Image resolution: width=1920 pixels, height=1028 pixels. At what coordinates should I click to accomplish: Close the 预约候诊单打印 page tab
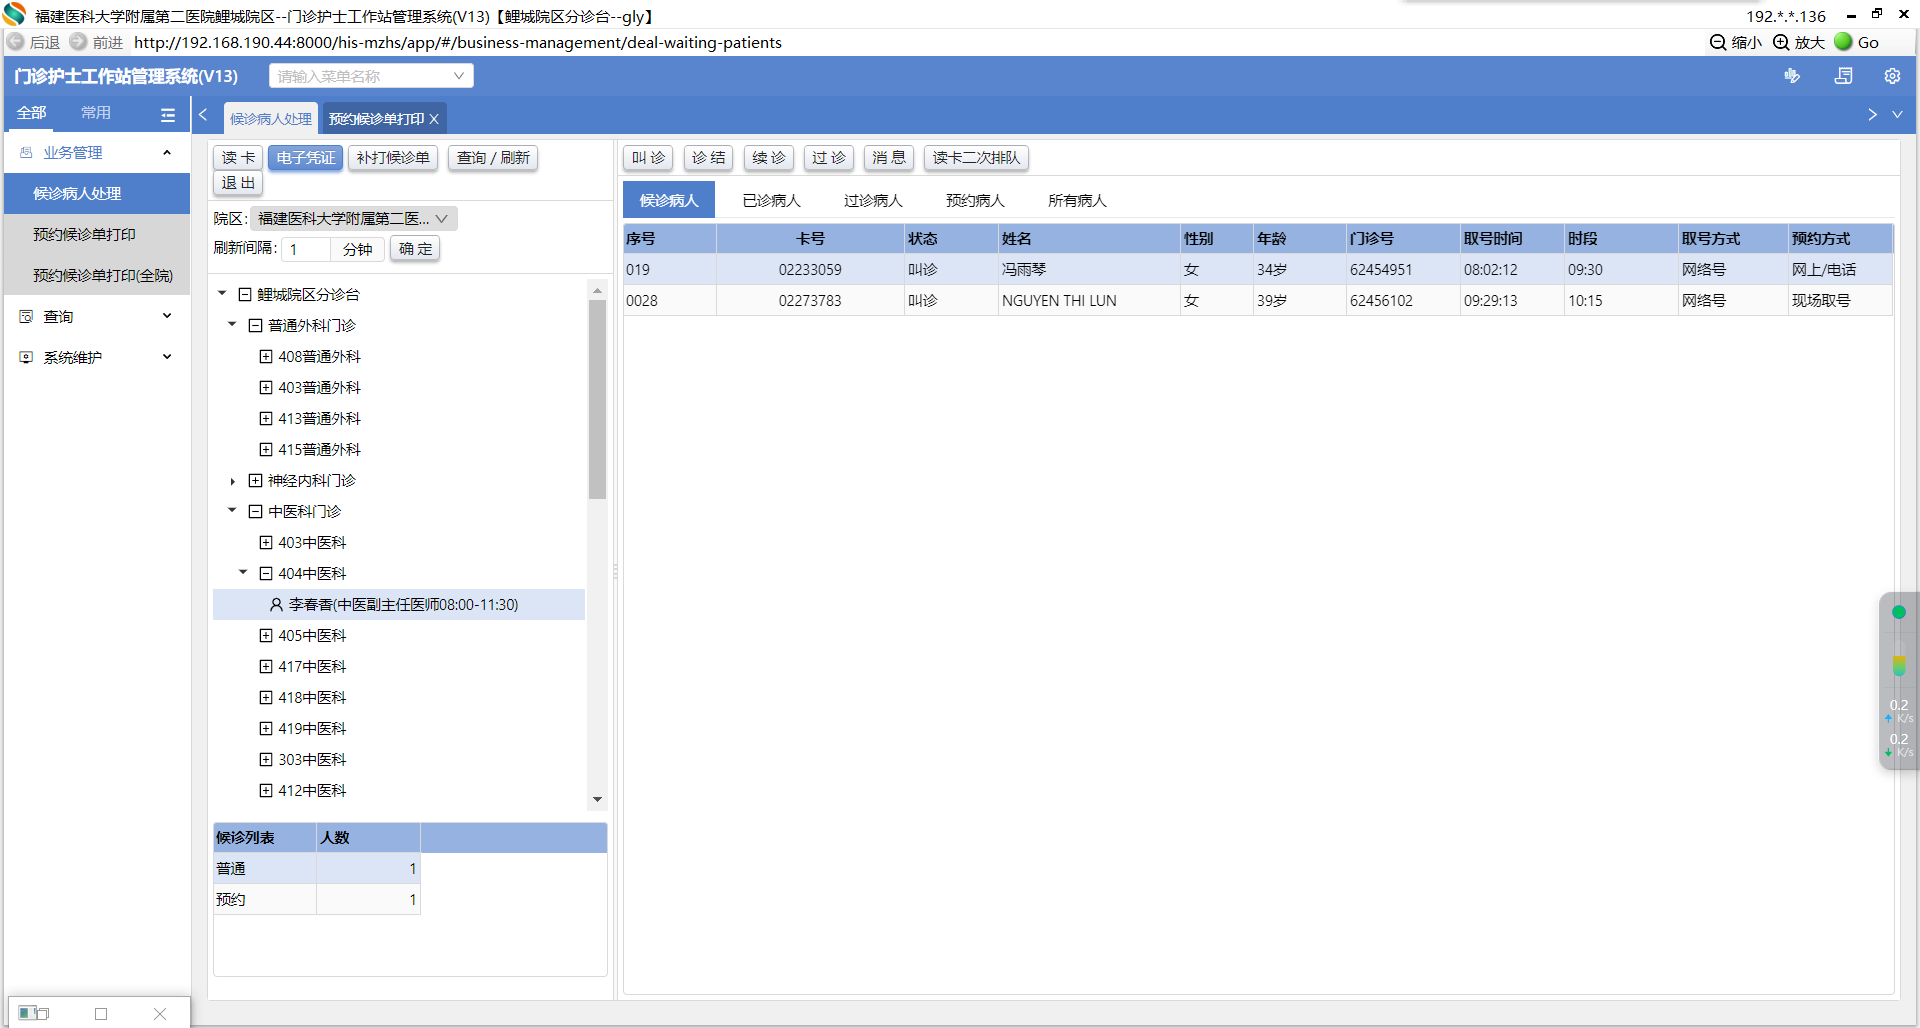point(434,119)
